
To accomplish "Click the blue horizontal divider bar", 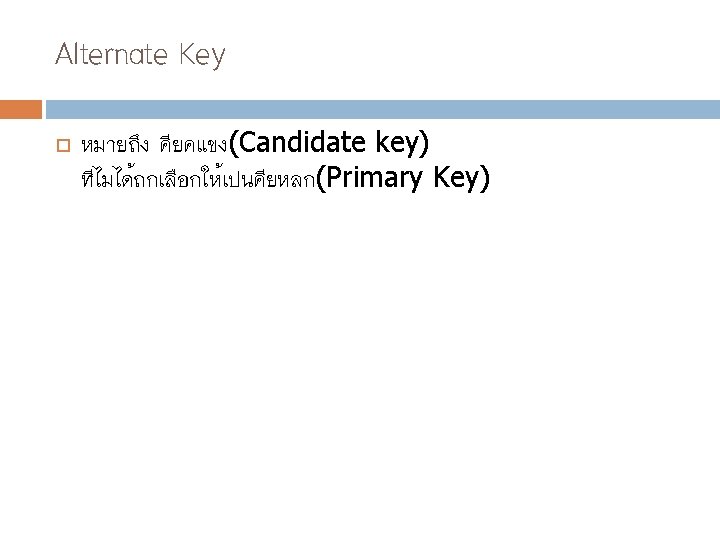I will coord(382,109).
